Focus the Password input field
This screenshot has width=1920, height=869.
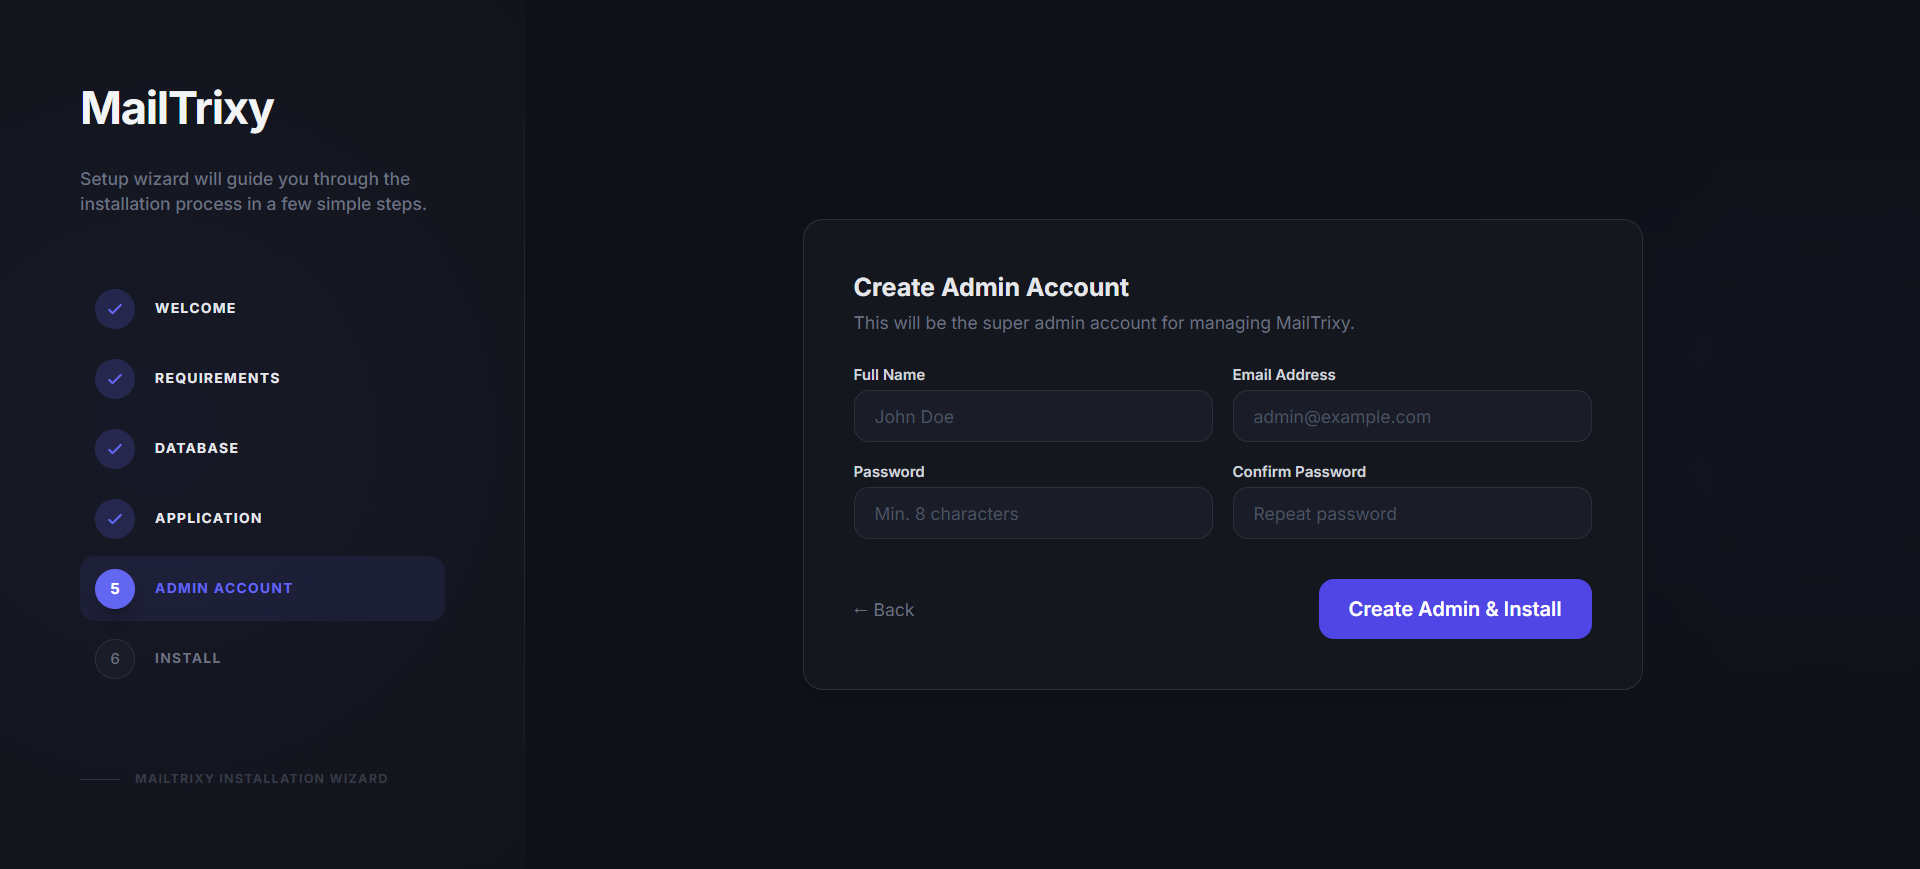pos(1033,513)
